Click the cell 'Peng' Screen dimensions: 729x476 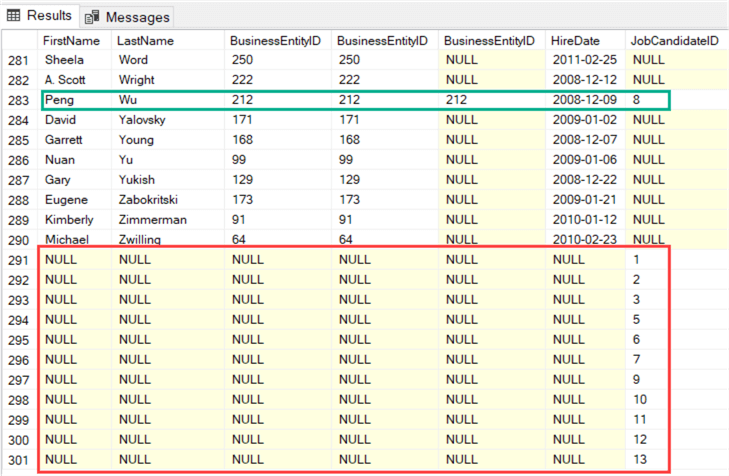[x=74, y=100]
